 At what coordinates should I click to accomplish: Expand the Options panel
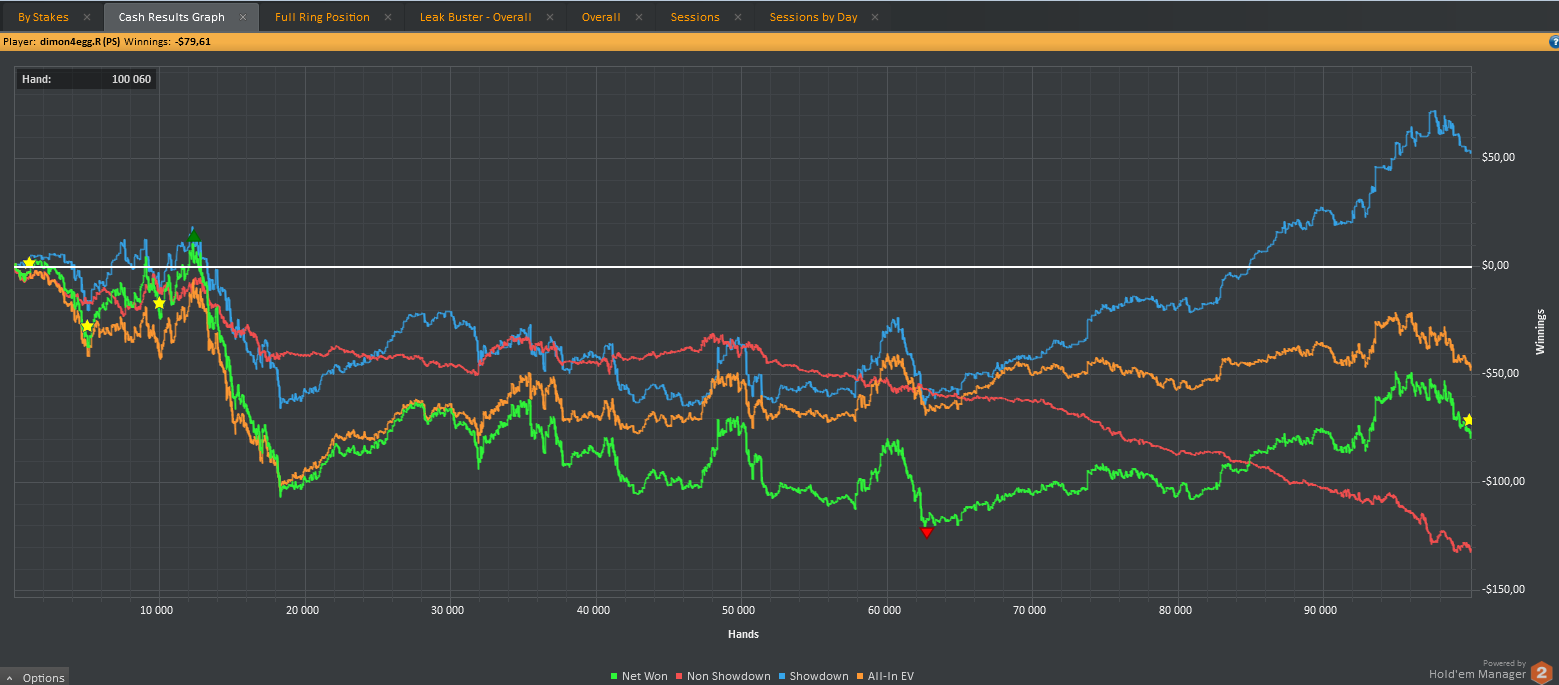35,677
